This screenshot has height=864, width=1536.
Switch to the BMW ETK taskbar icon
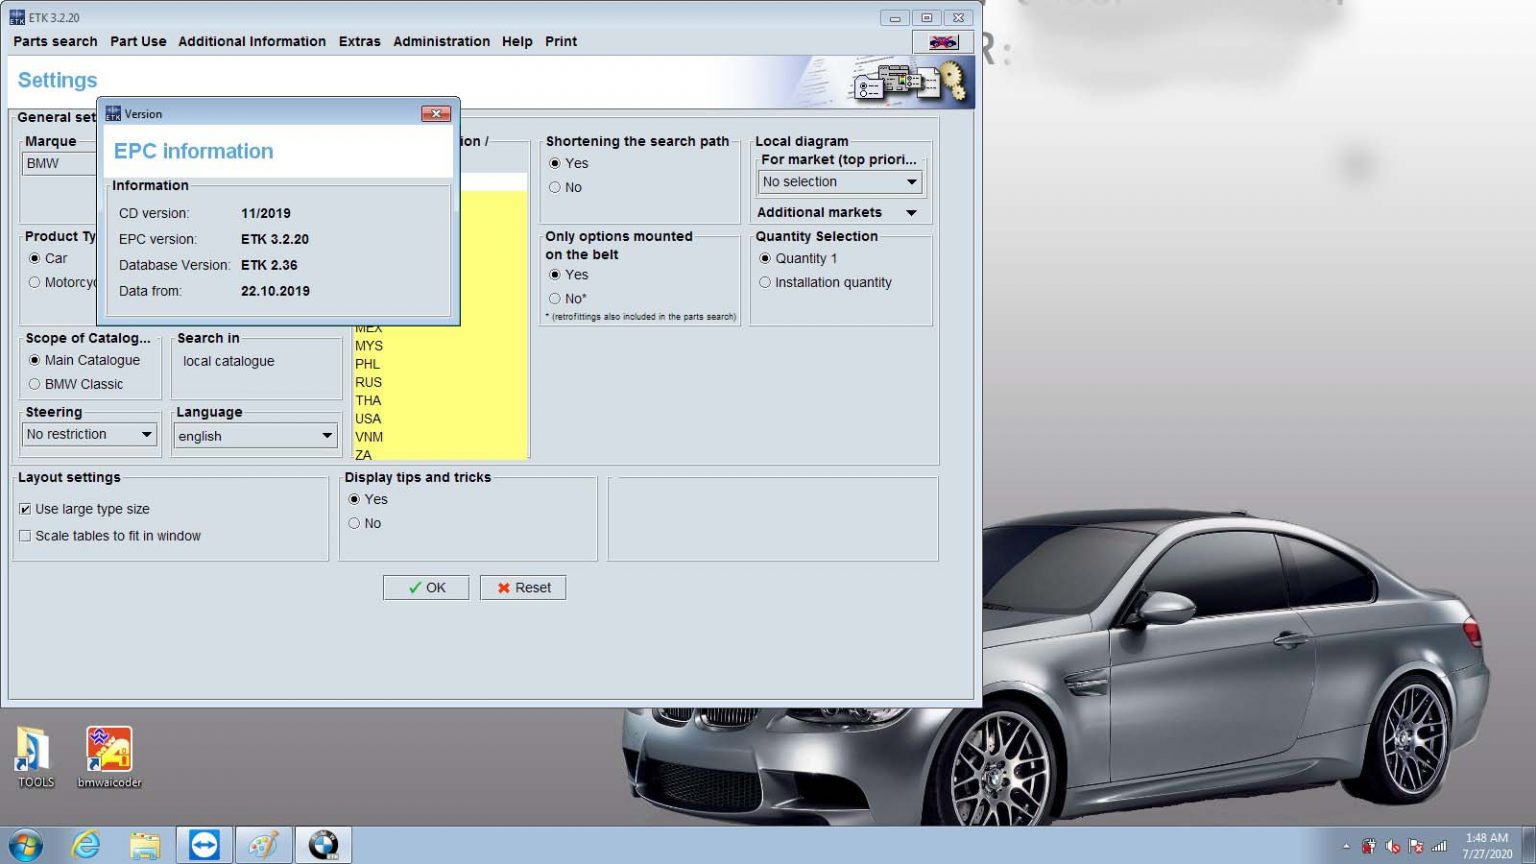click(322, 844)
